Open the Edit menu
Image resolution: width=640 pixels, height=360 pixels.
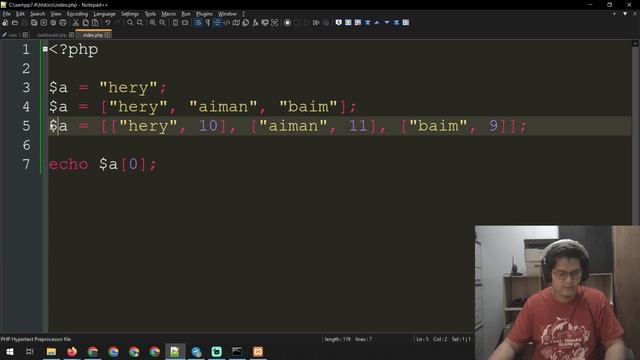point(20,14)
